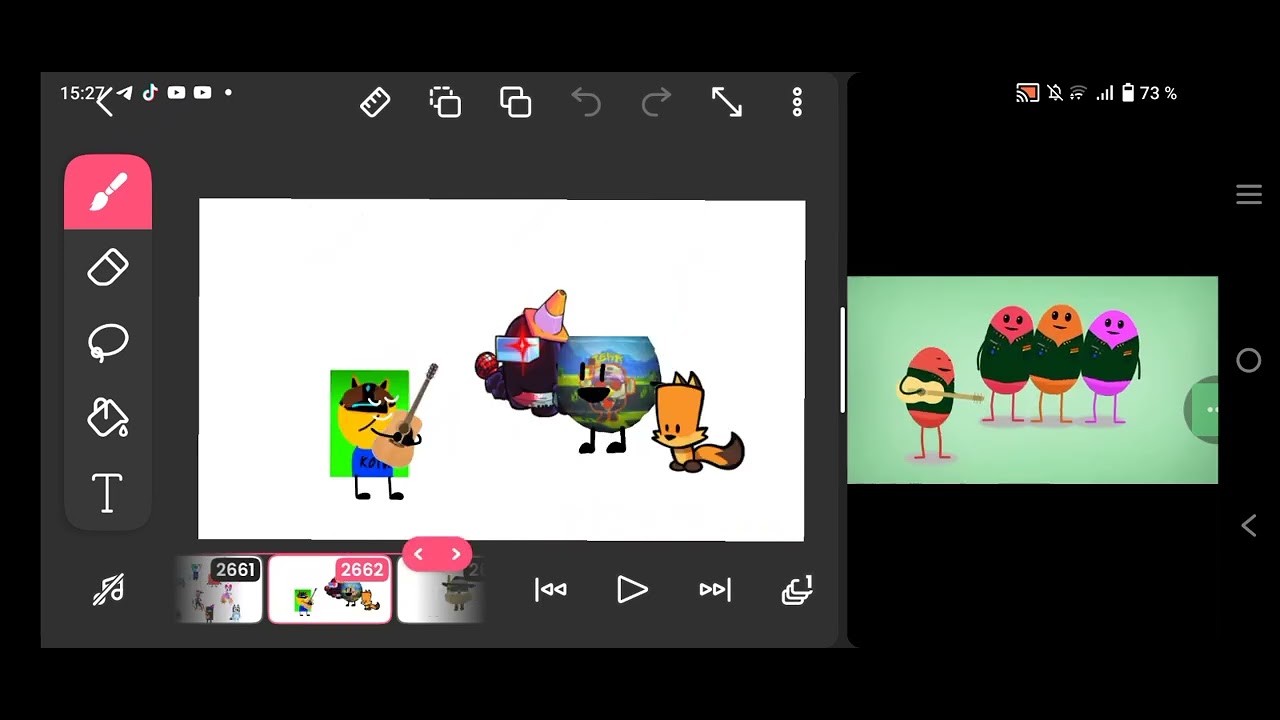
Task: Click the copy frame icon with dashed outline
Action: tap(445, 102)
